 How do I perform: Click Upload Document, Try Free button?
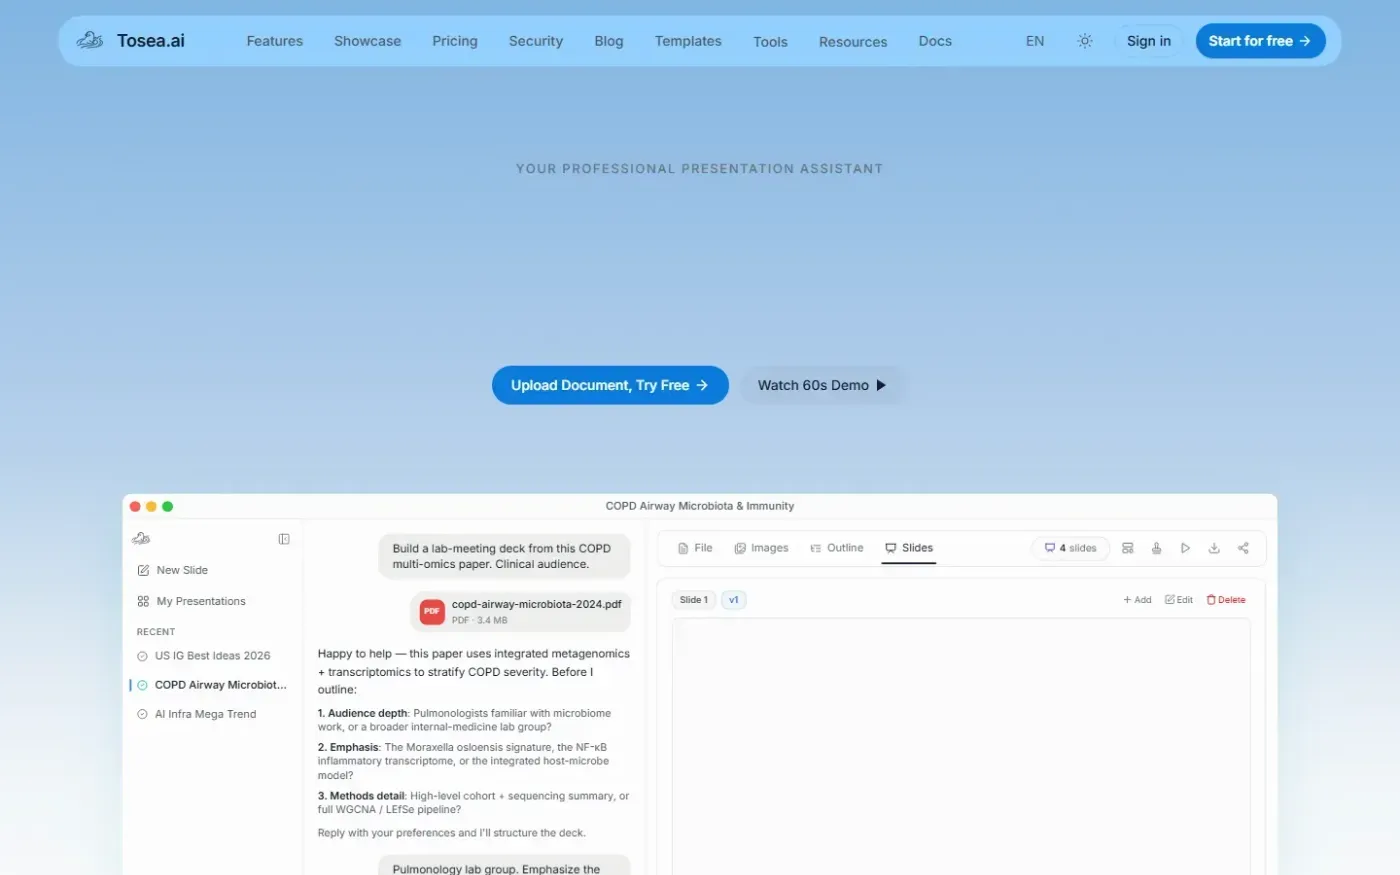click(610, 385)
